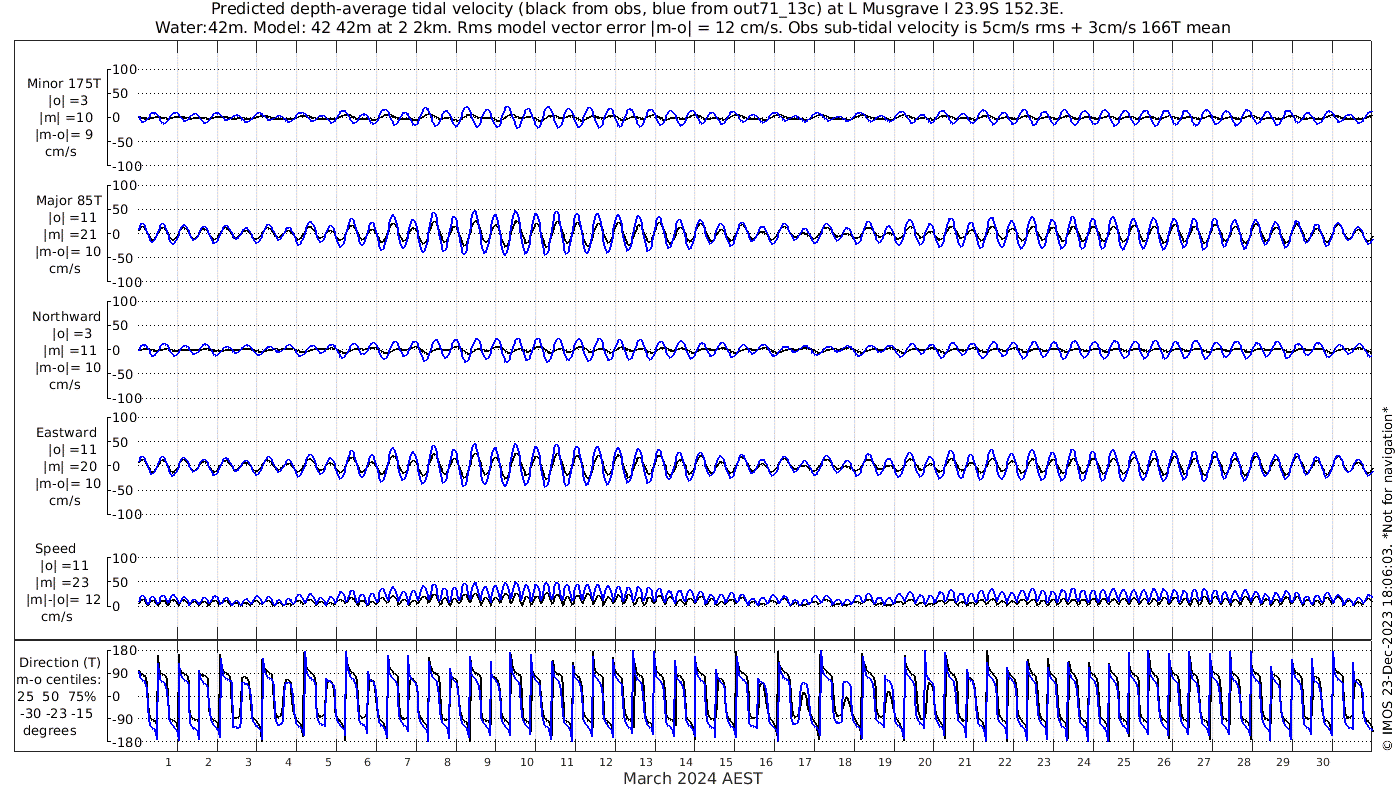Click '-50' tick of the Northward axis

pos(125,374)
